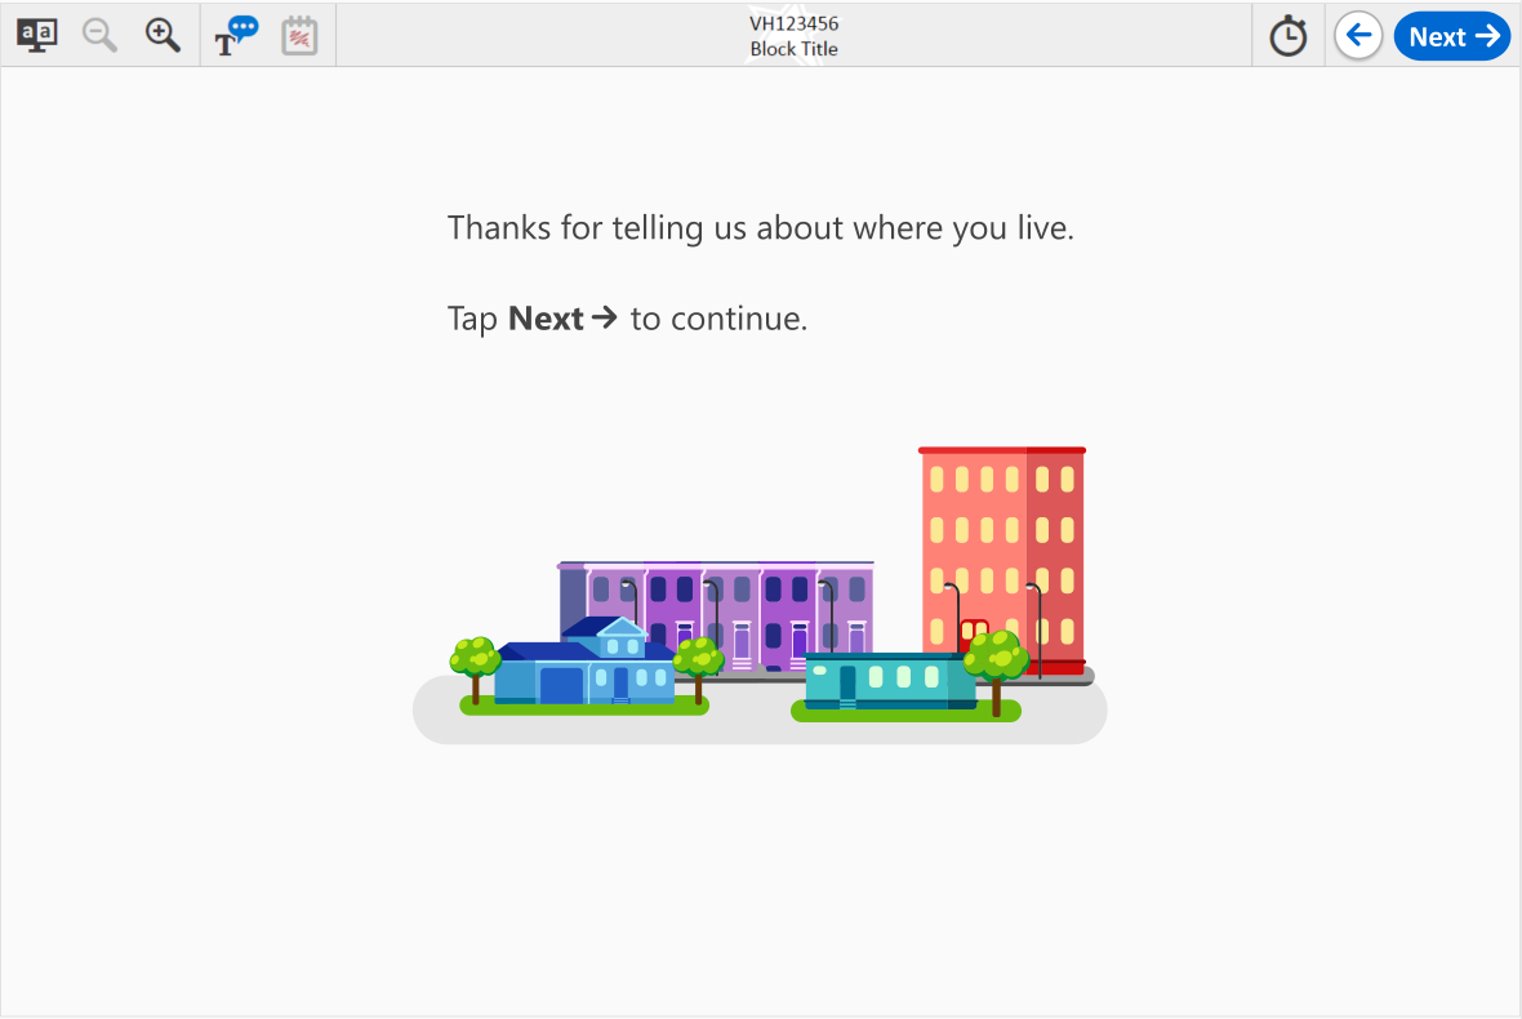
Task: Click the blue Next button in toolbar
Action: 1452,37
